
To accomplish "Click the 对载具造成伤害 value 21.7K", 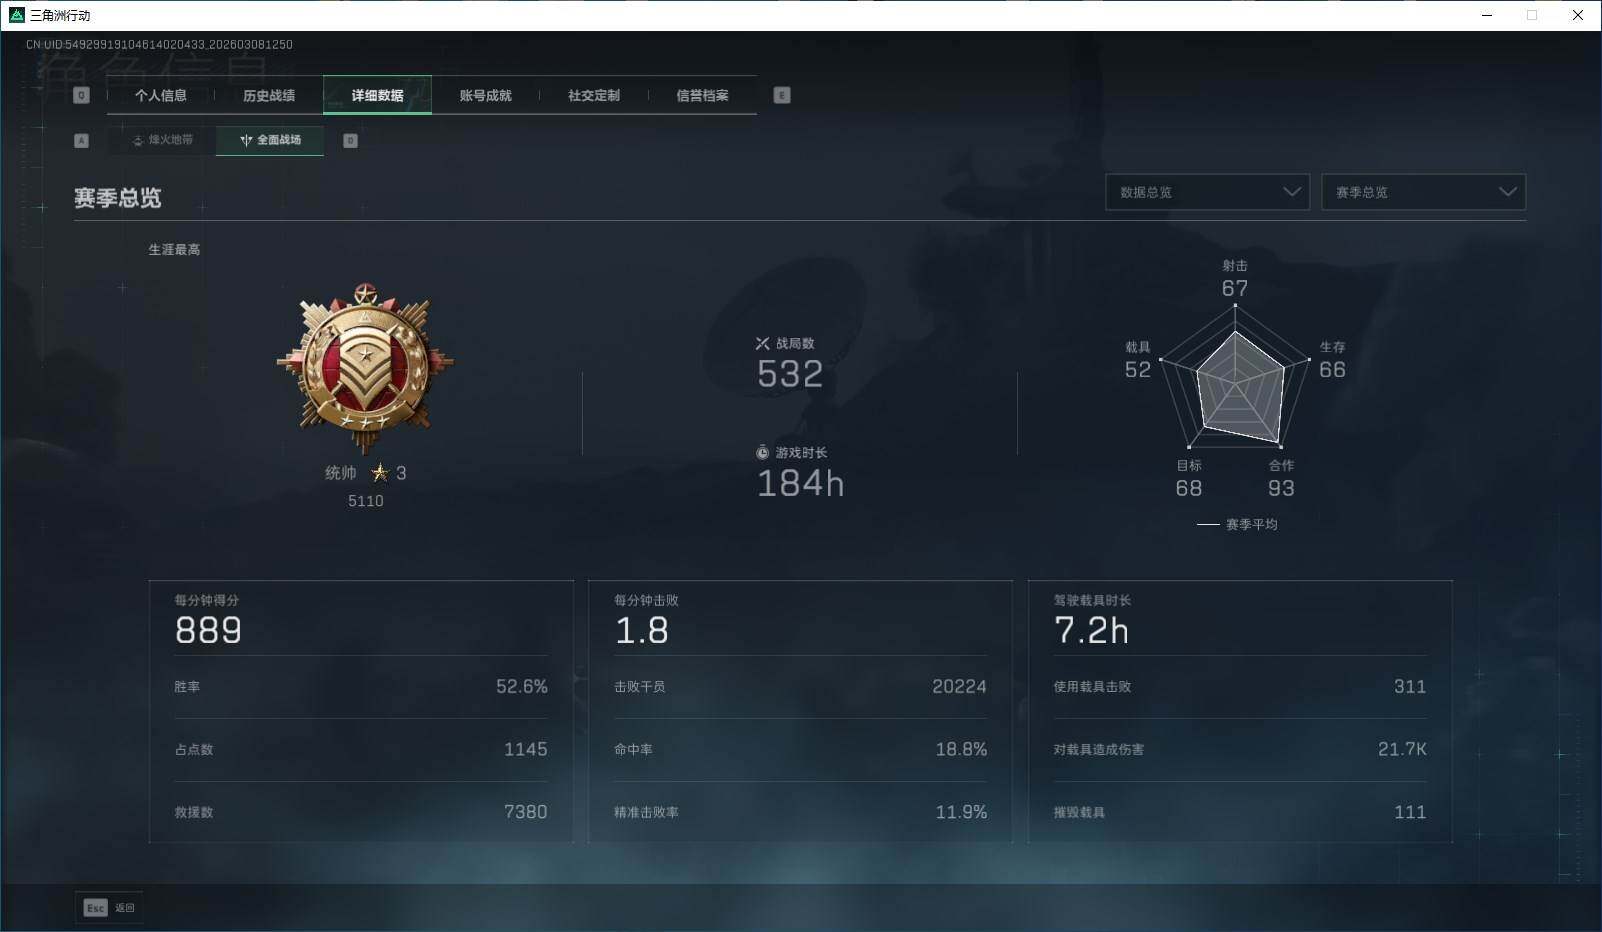I will (1402, 750).
